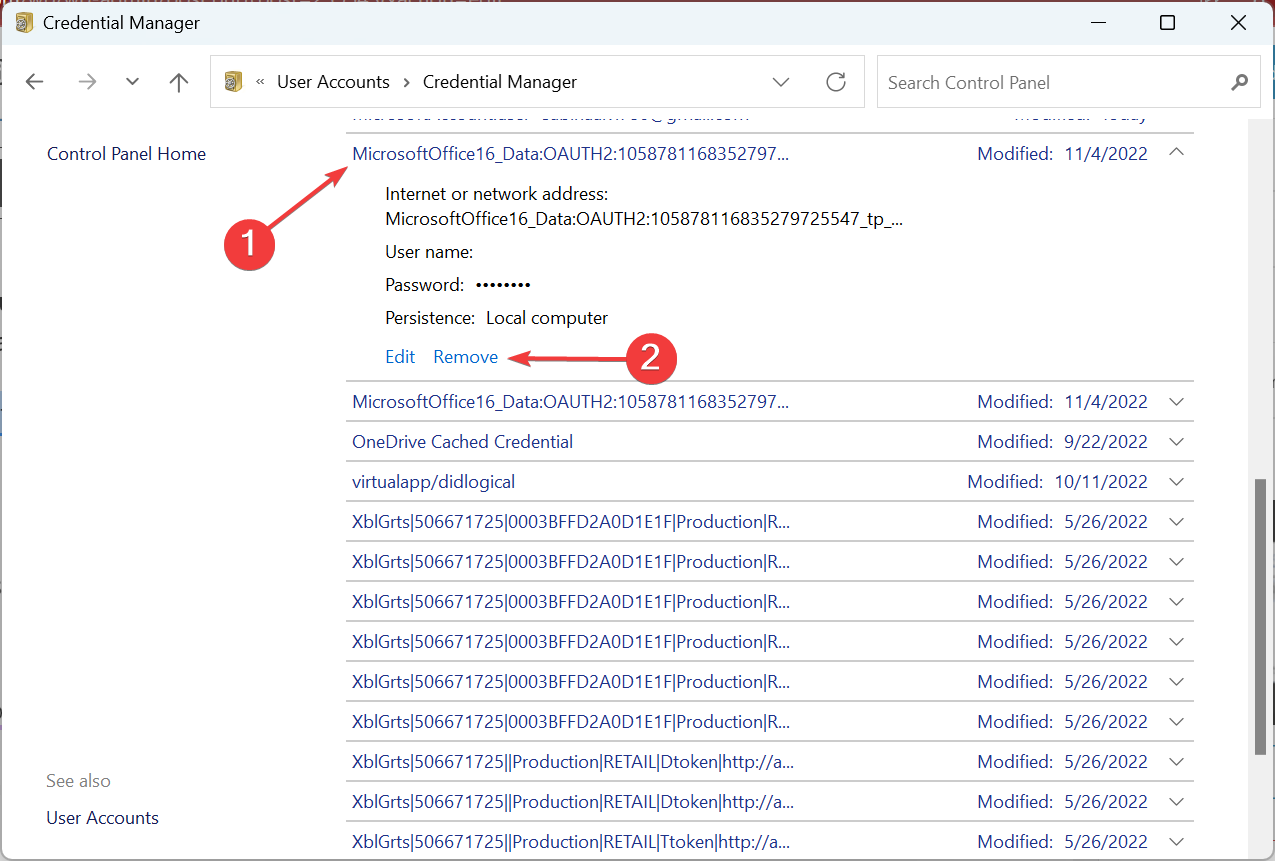
Task: Click the search magnifier icon
Action: point(1240,82)
